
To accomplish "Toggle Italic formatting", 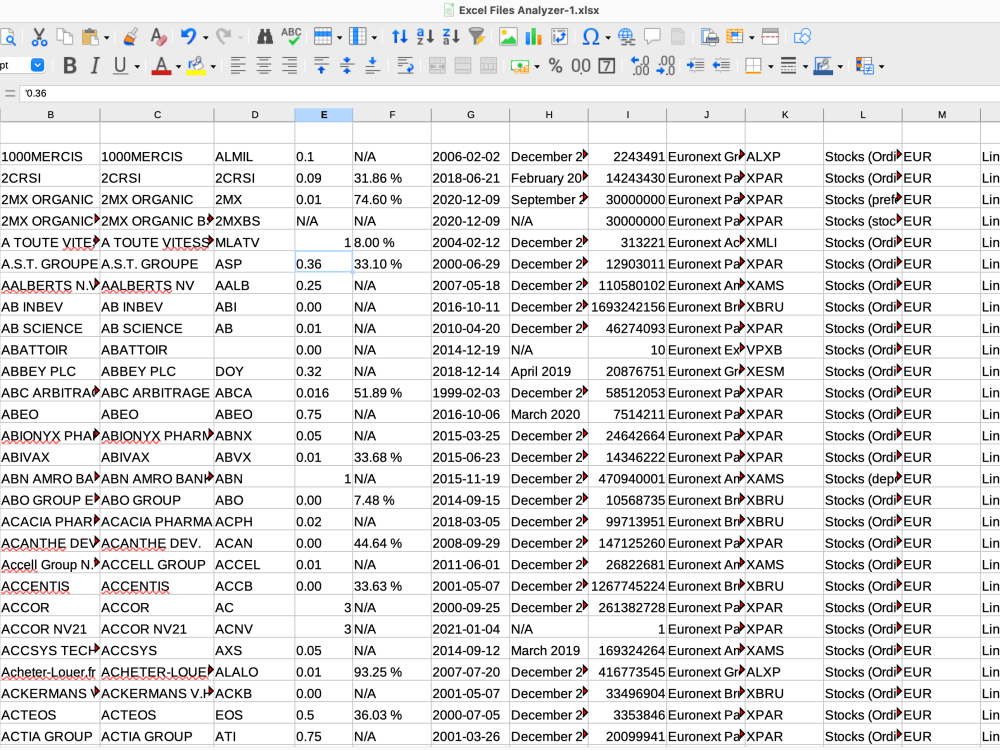I will pyautogui.click(x=95, y=66).
